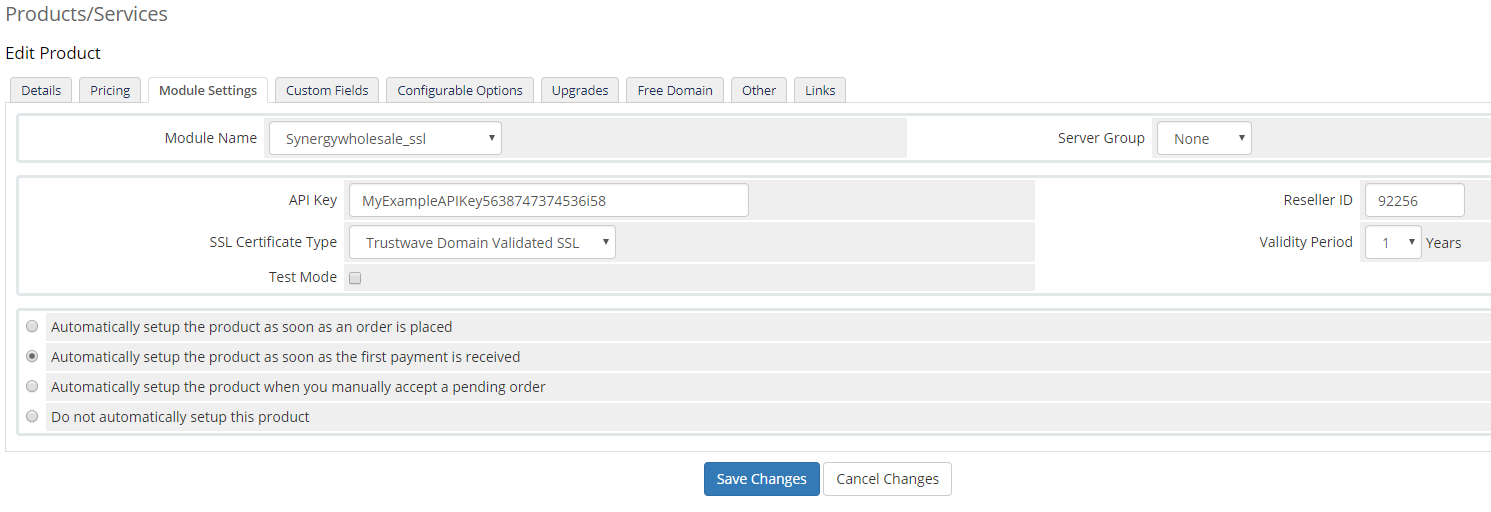
Task: Select setup as soon as order is placed
Action: pos(33,327)
